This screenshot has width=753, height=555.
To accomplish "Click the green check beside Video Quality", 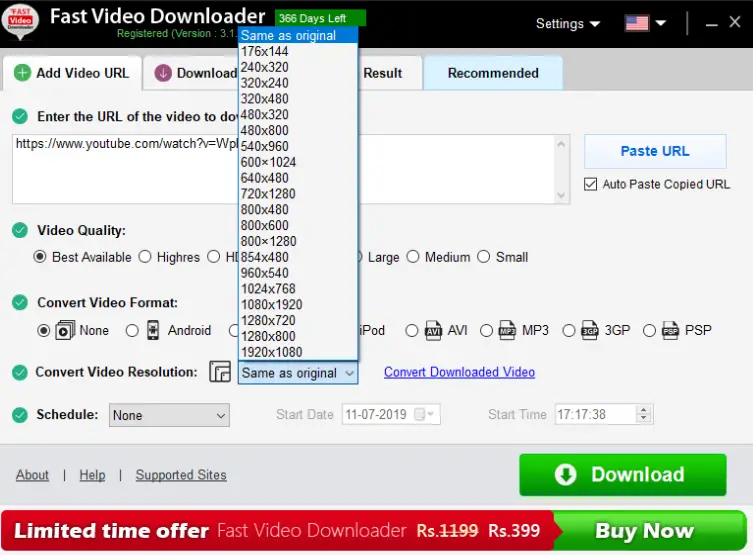I will pyautogui.click(x=20, y=230).
